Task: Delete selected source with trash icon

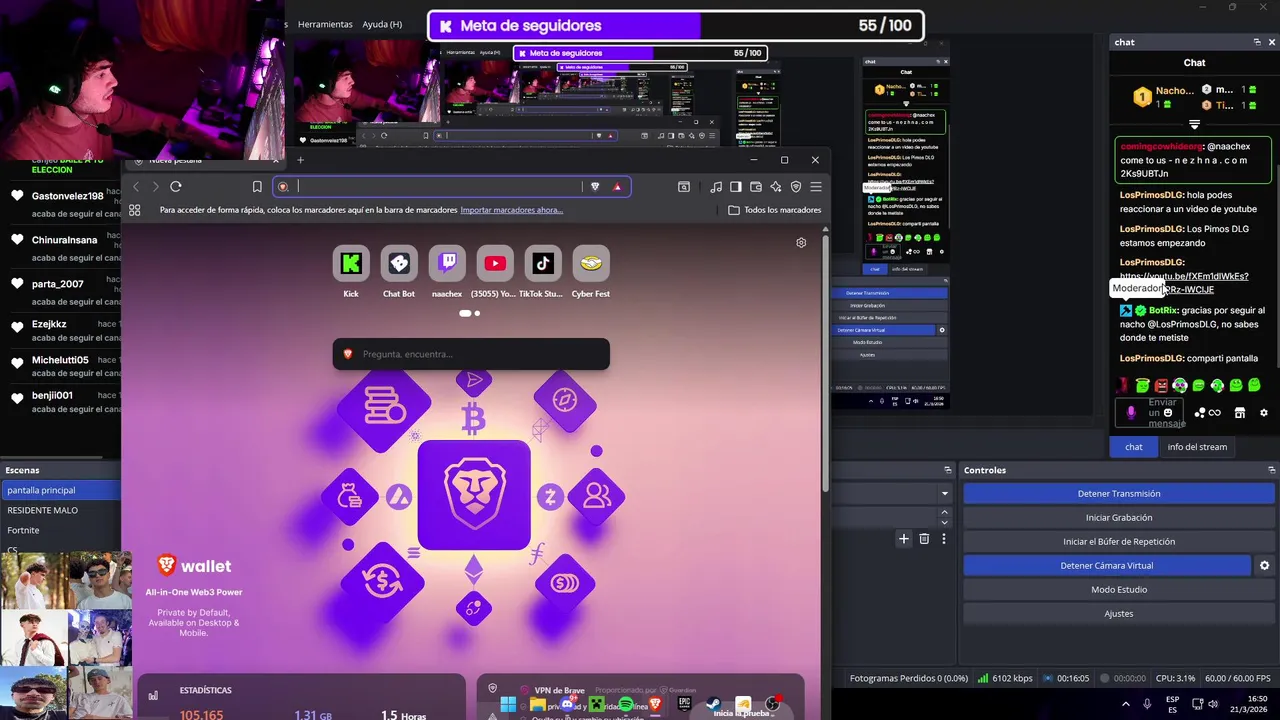Action: click(924, 539)
